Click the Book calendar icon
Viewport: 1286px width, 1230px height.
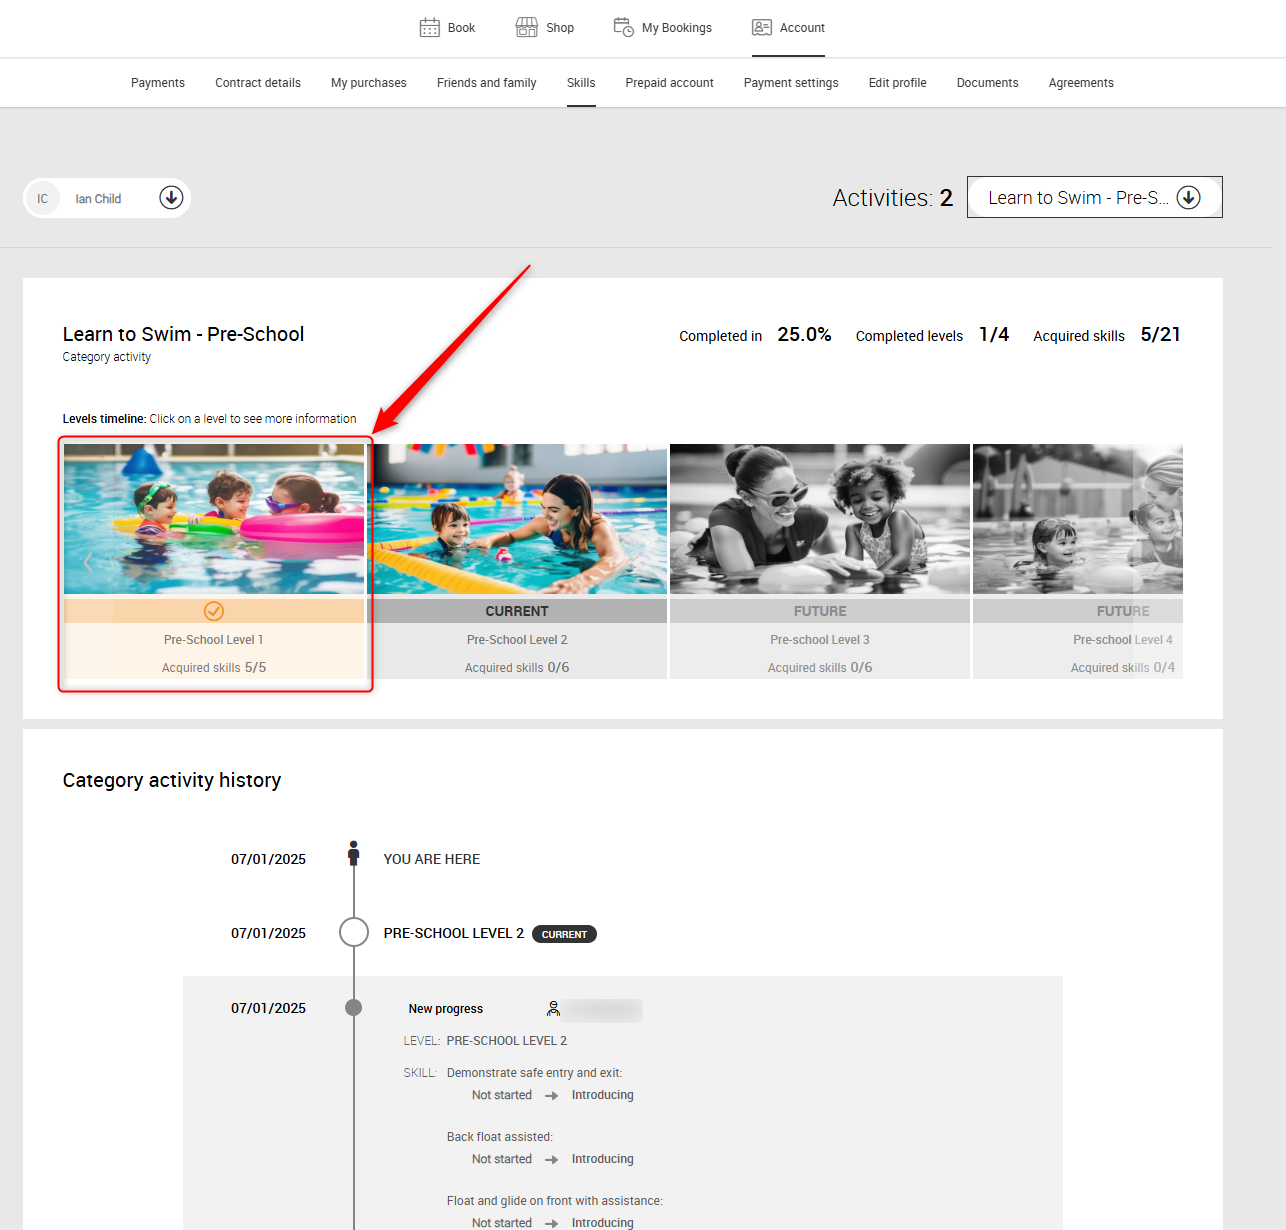tap(429, 28)
